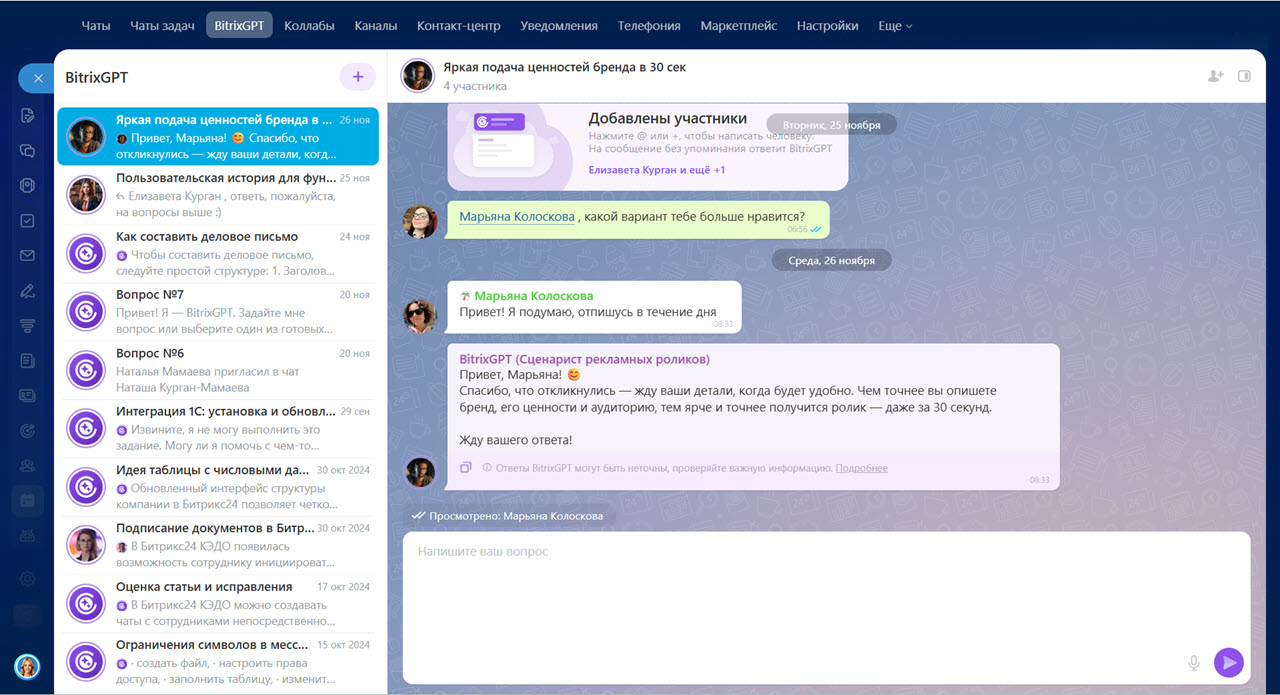
Task: Open the tasks checkbox icon in left sidebar
Action: pyautogui.click(x=28, y=221)
